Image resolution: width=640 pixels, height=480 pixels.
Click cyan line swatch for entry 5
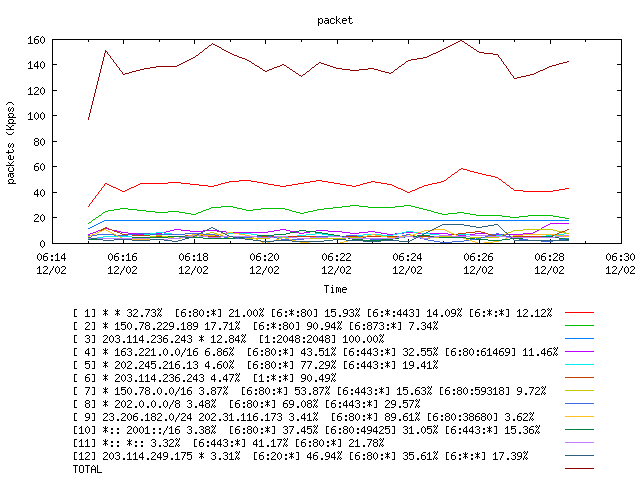[579, 364]
